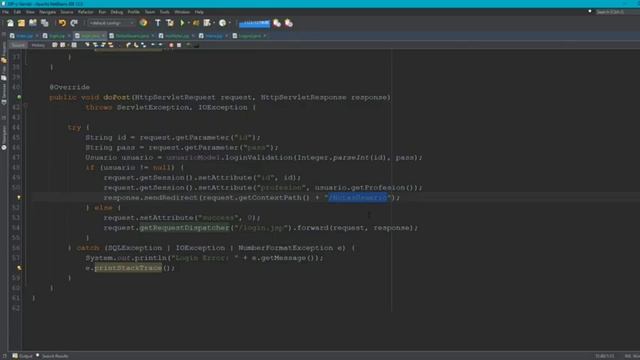The height and width of the screenshot is (360, 640).
Task: Click the doPost method name
Action: point(117,98)
